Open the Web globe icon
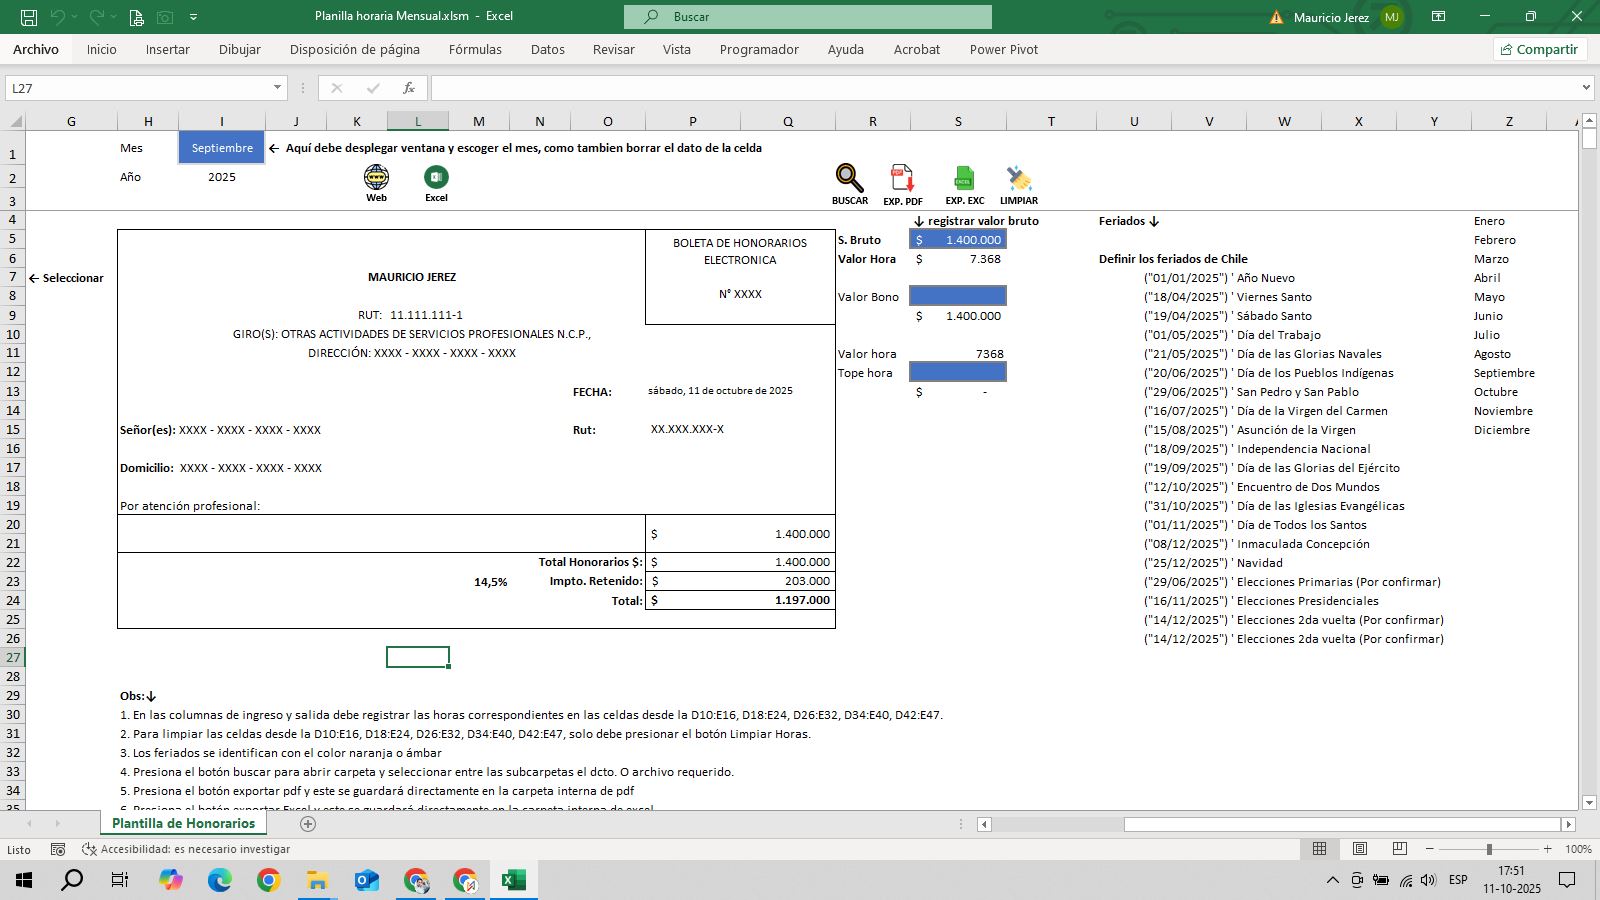 pyautogui.click(x=376, y=178)
